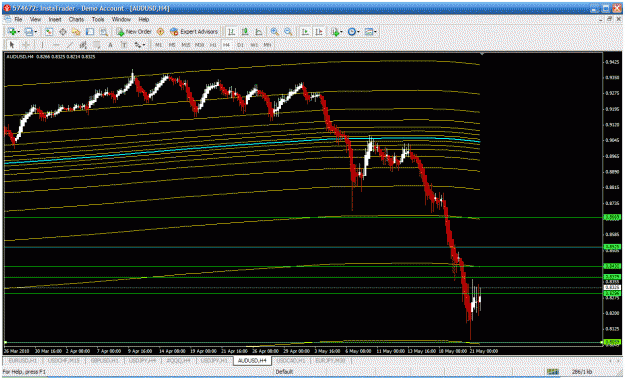Click the 'For Help, press F1' status text
625x378 pixels.
[24, 372]
